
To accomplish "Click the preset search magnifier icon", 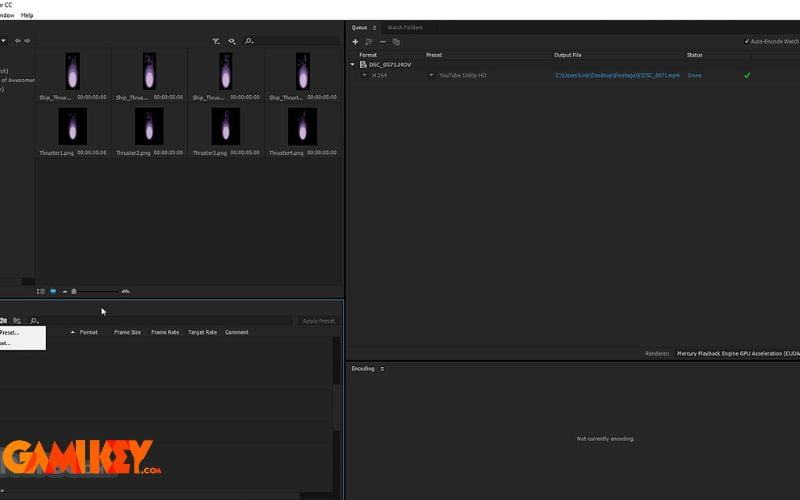I will [x=34, y=320].
